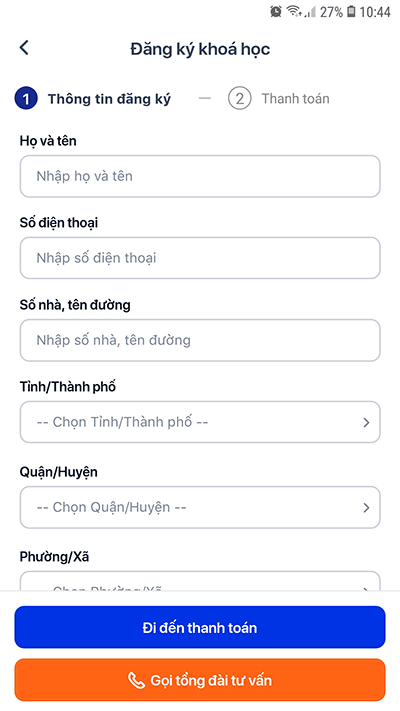Image resolution: width=400 pixels, height=711 pixels.
Task: Open the Phường/Xã dropdown
Action: [200, 581]
